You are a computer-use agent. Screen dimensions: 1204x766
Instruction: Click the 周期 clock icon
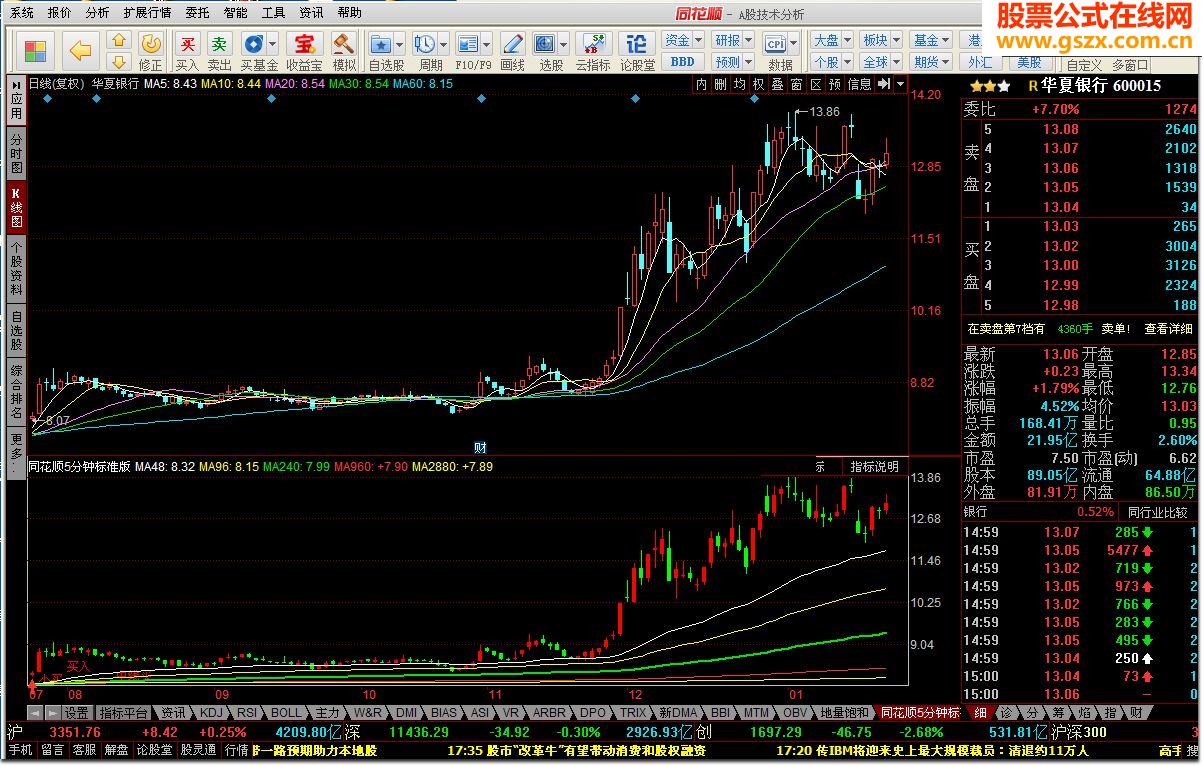coord(424,44)
